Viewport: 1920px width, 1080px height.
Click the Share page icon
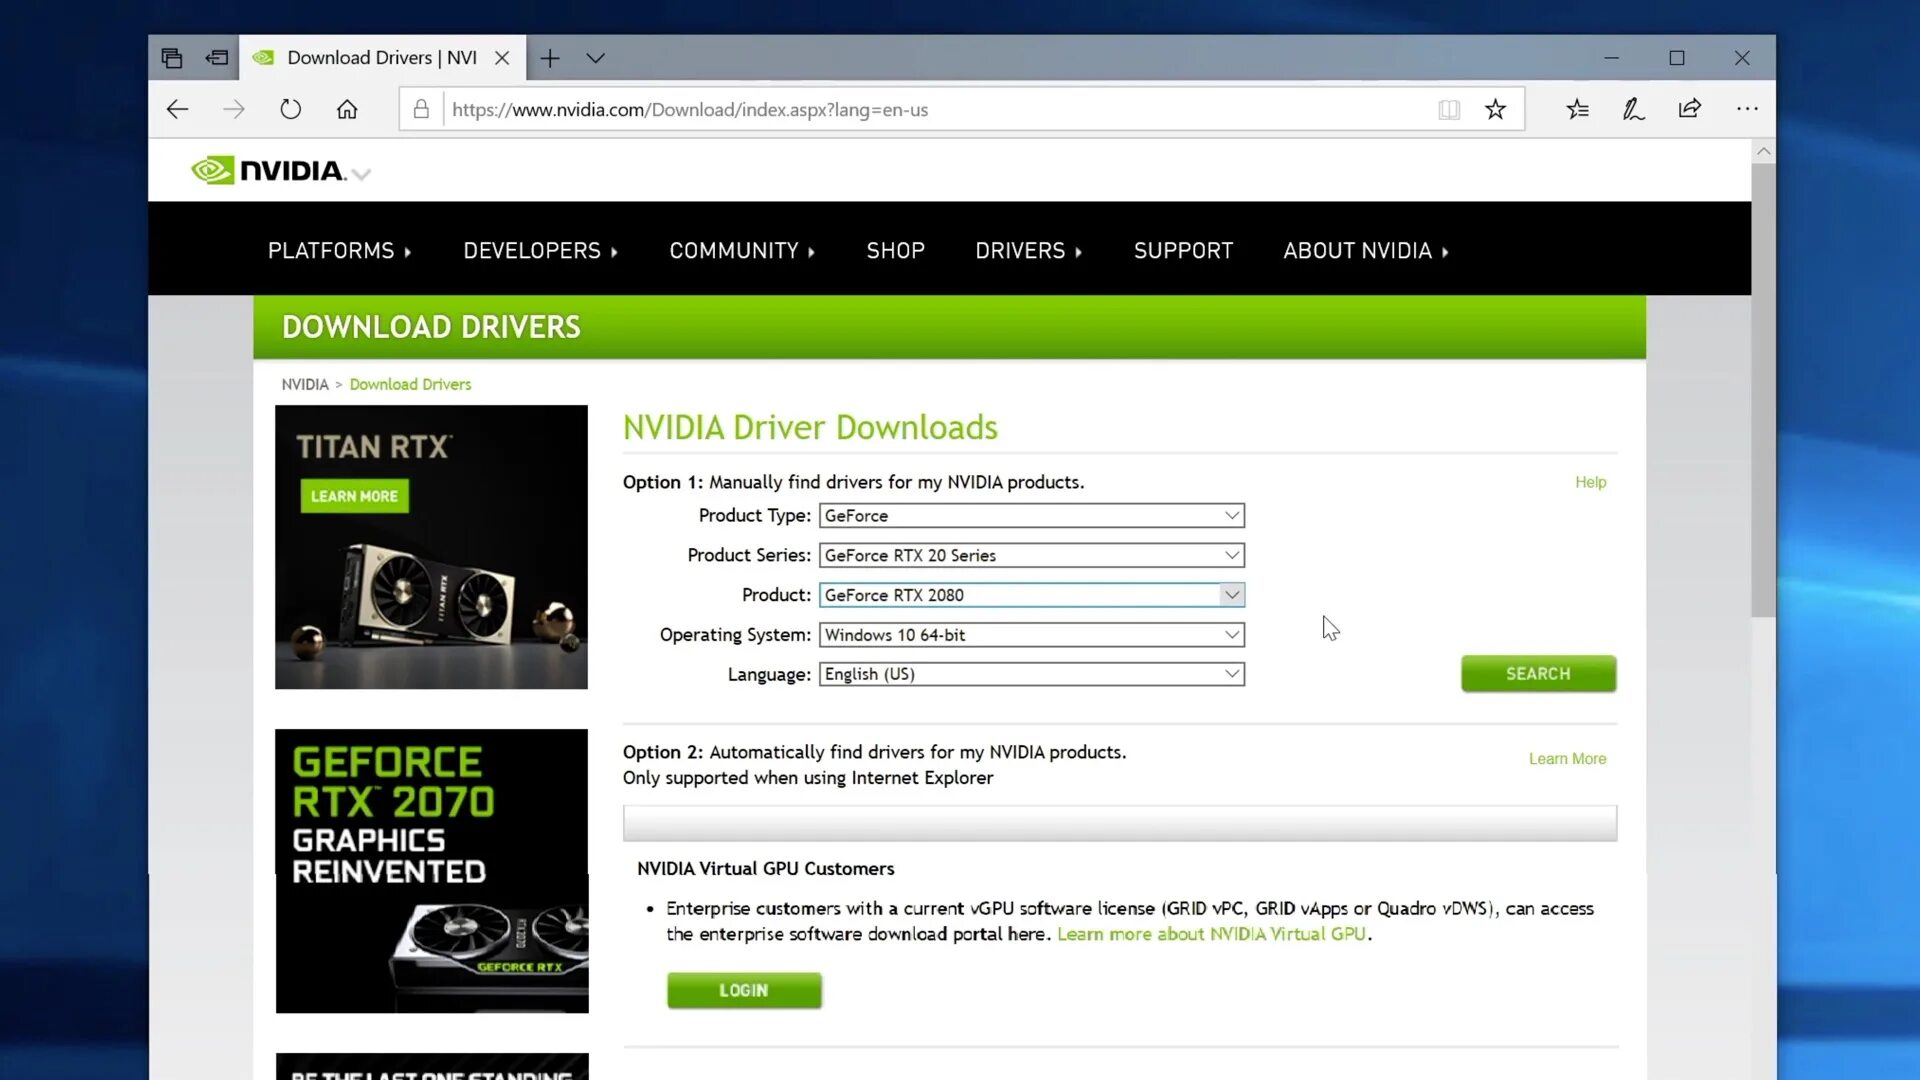[1690, 109]
